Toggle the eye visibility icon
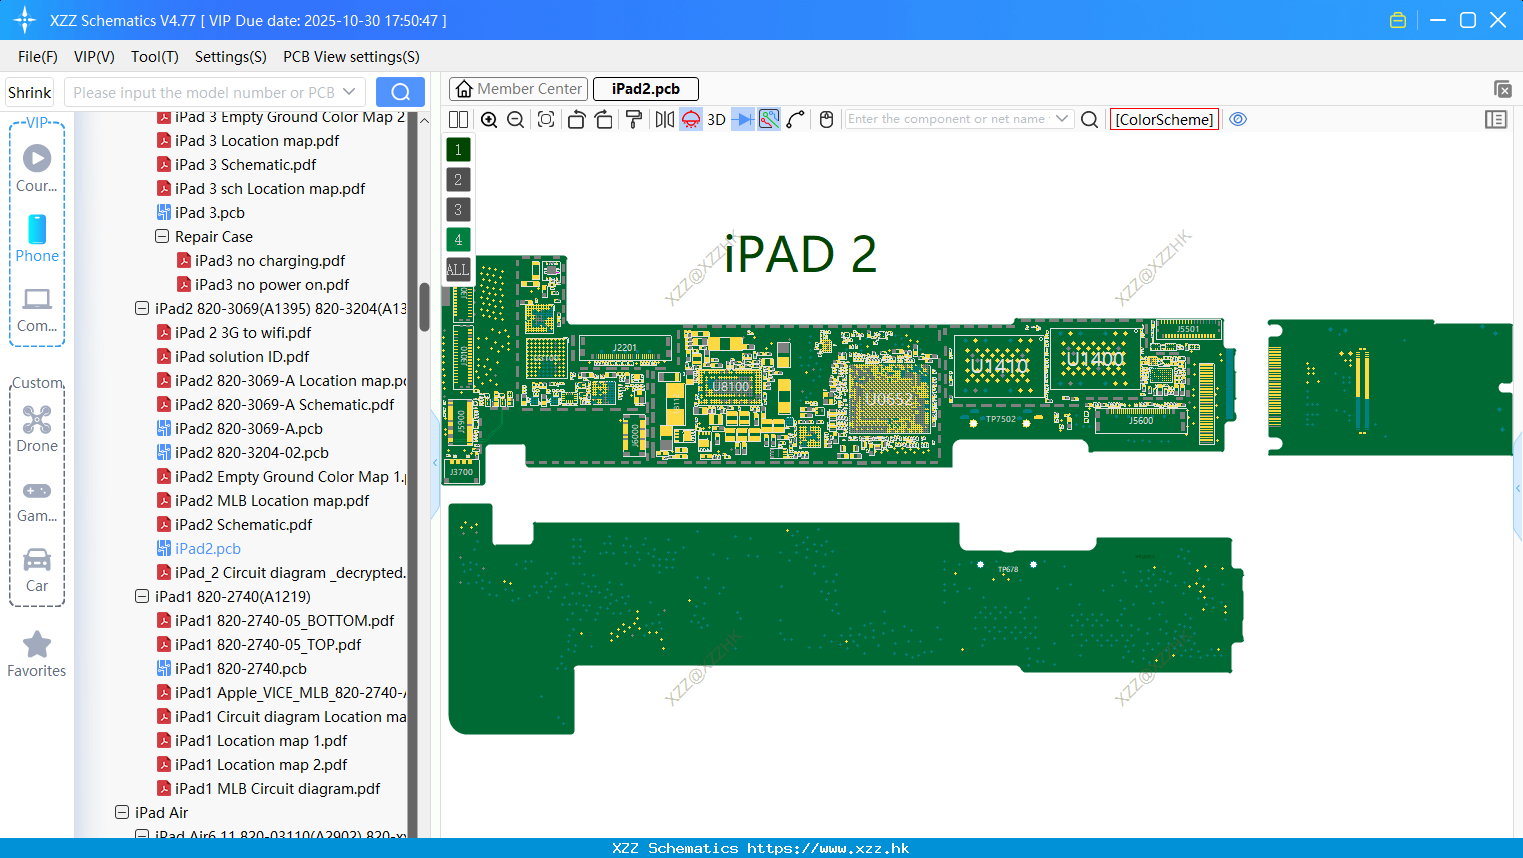Image resolution: width=1523 pixels, height=858 pixels. click(x=1238, y=119)
